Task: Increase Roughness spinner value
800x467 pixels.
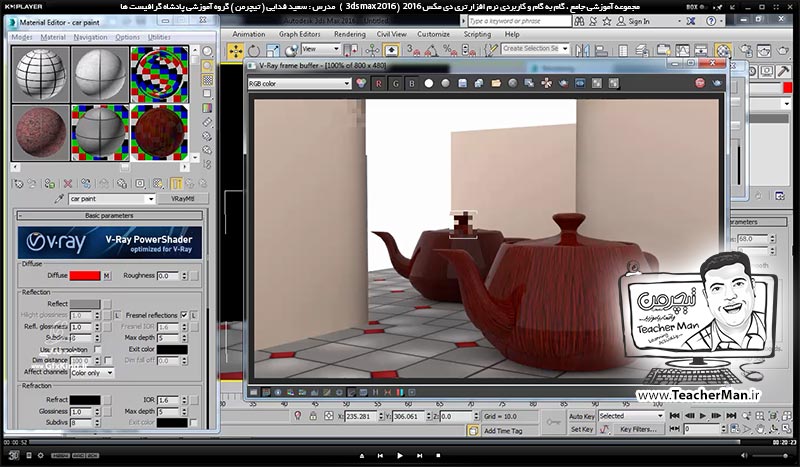Action: 184,274
